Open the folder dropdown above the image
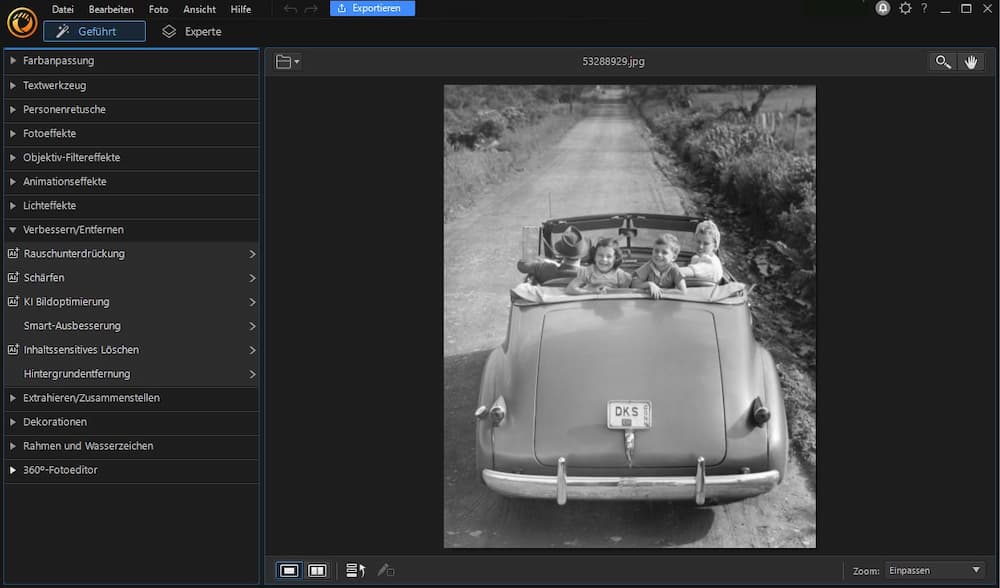This screenshot has width=1000, height=588. (x=287, y=62)
